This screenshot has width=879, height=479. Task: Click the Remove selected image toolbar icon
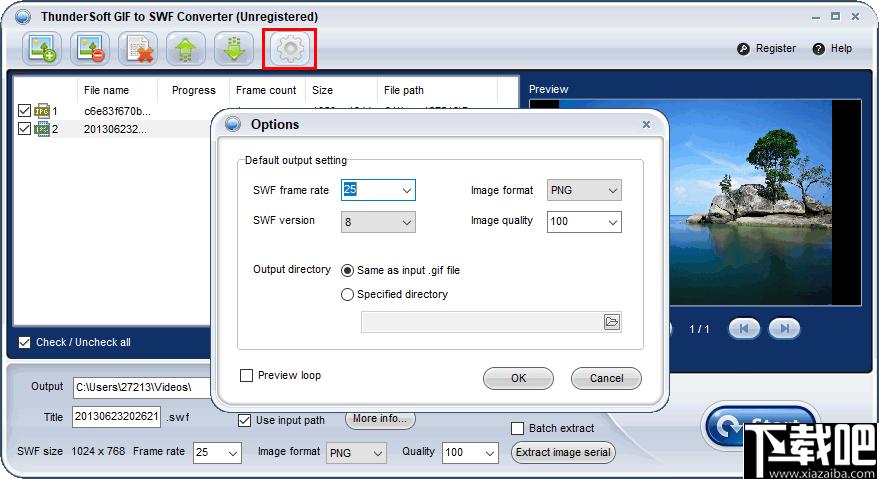90,49
